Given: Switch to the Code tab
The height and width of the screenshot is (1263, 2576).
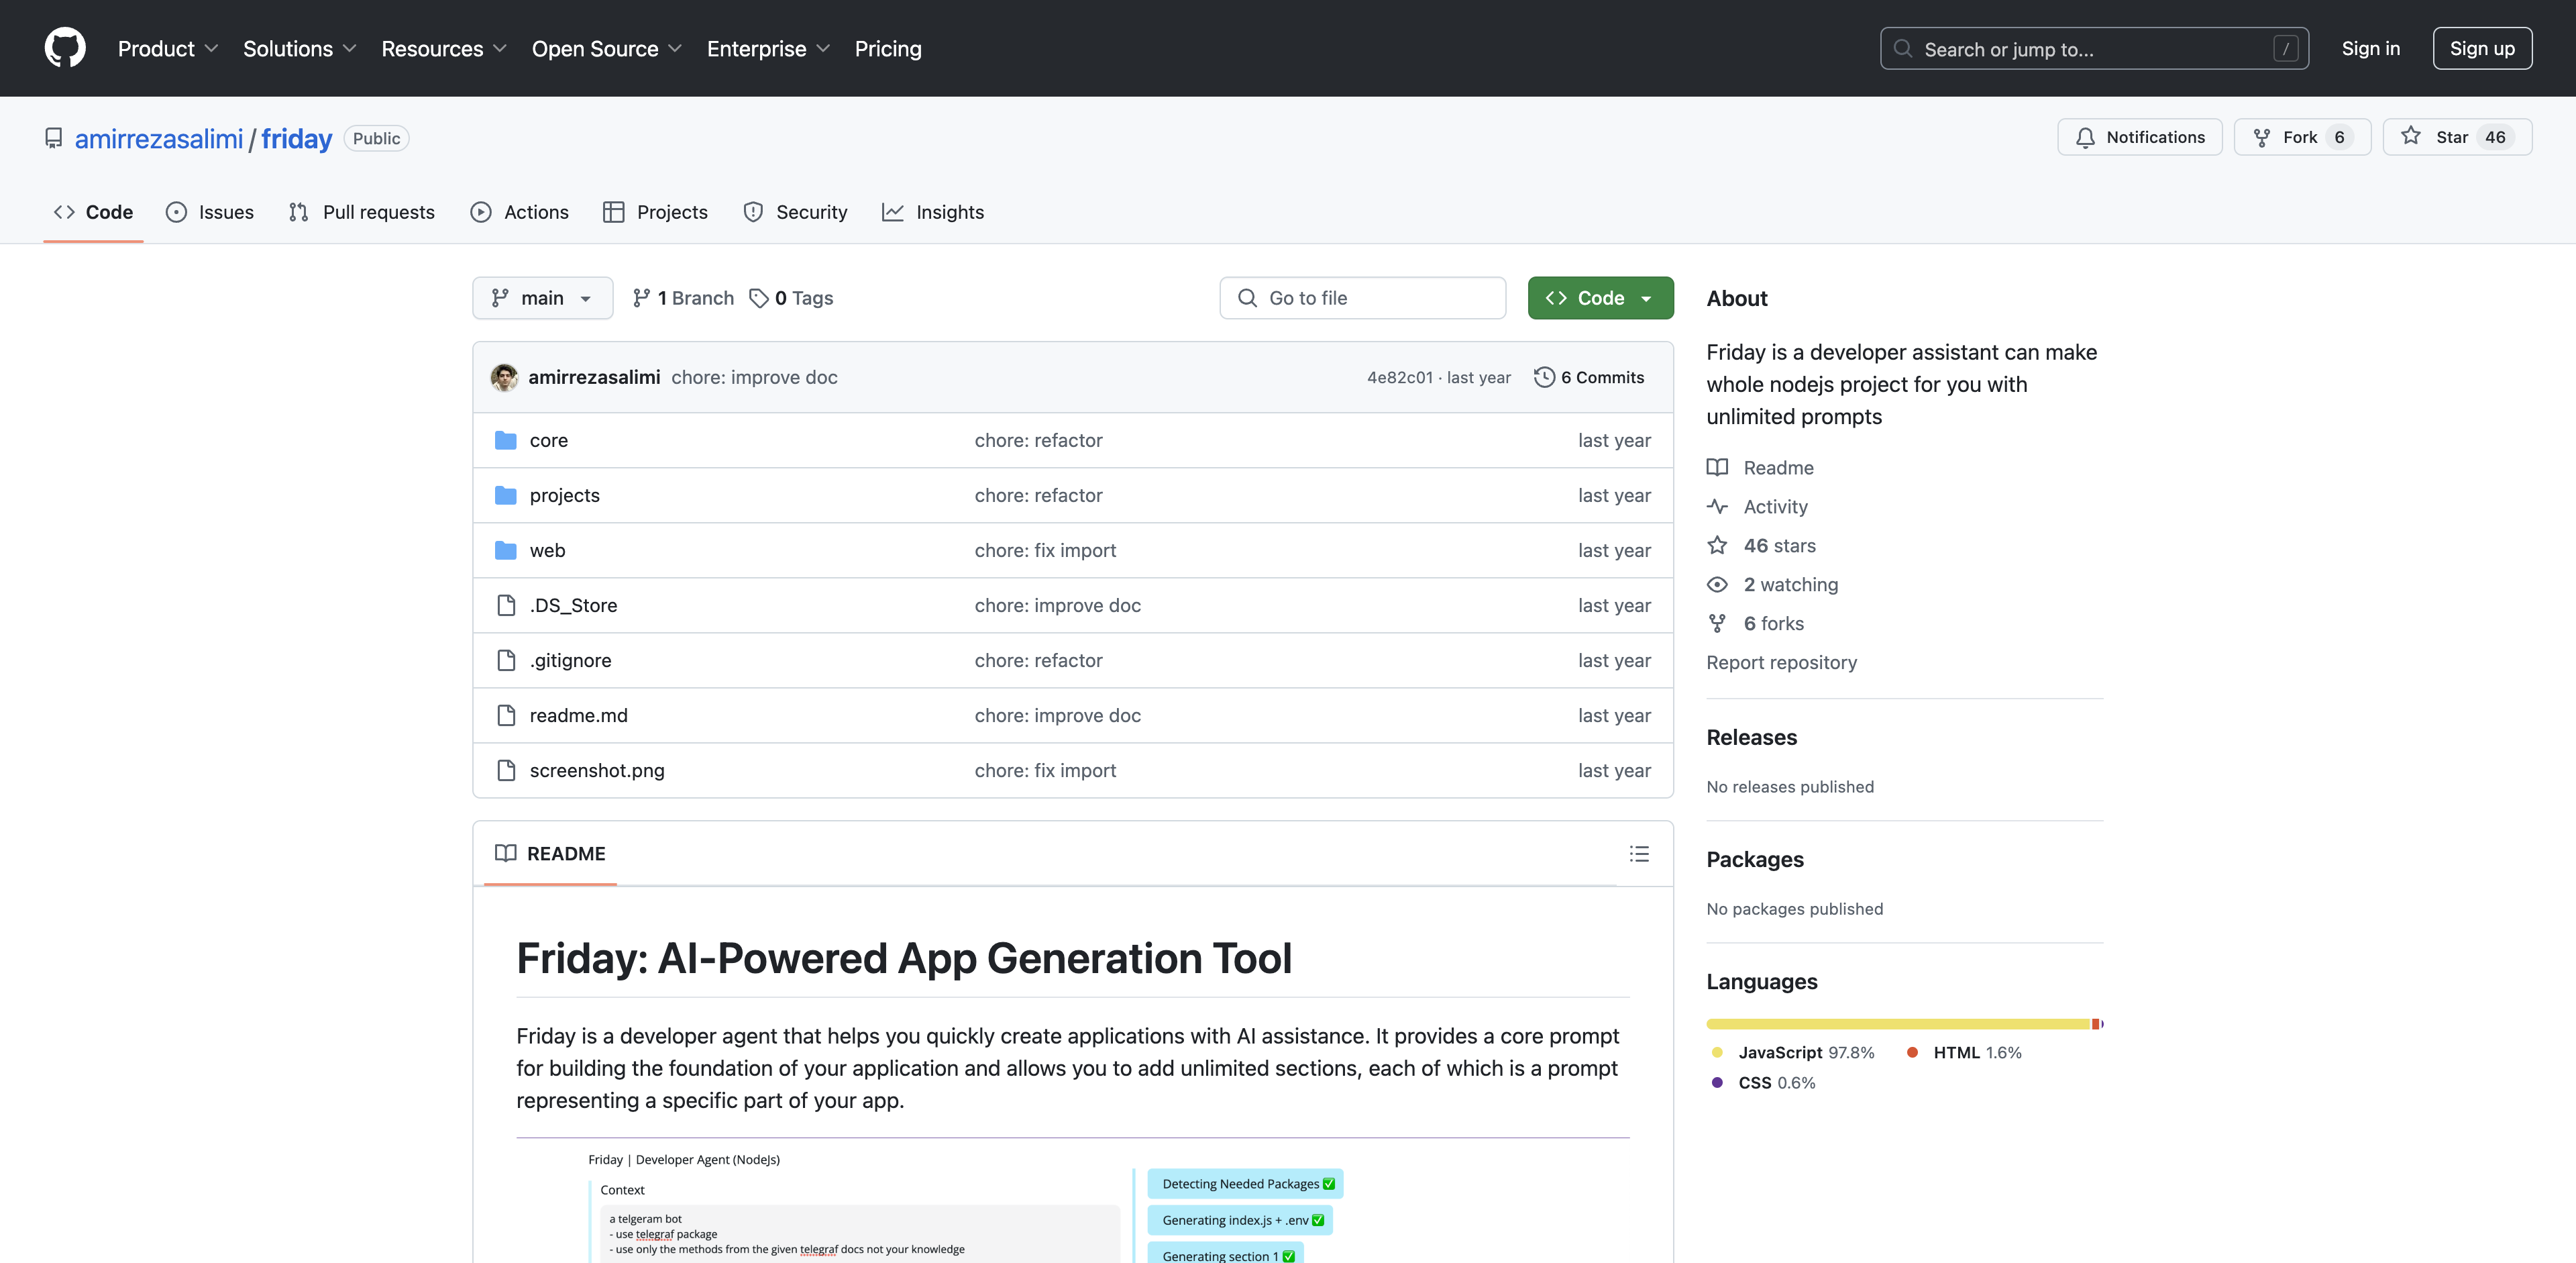Looking at the screenshot, I should click(93, 212).
